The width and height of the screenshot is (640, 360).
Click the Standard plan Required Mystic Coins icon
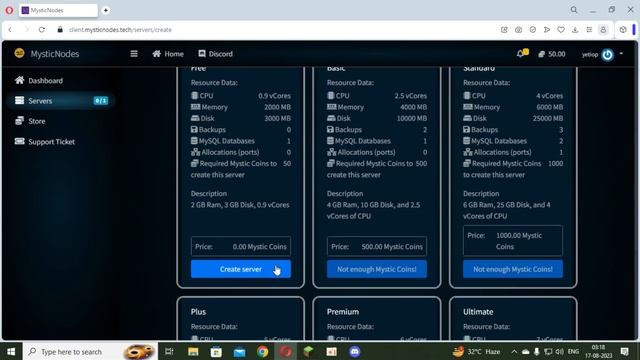(467, 163)
